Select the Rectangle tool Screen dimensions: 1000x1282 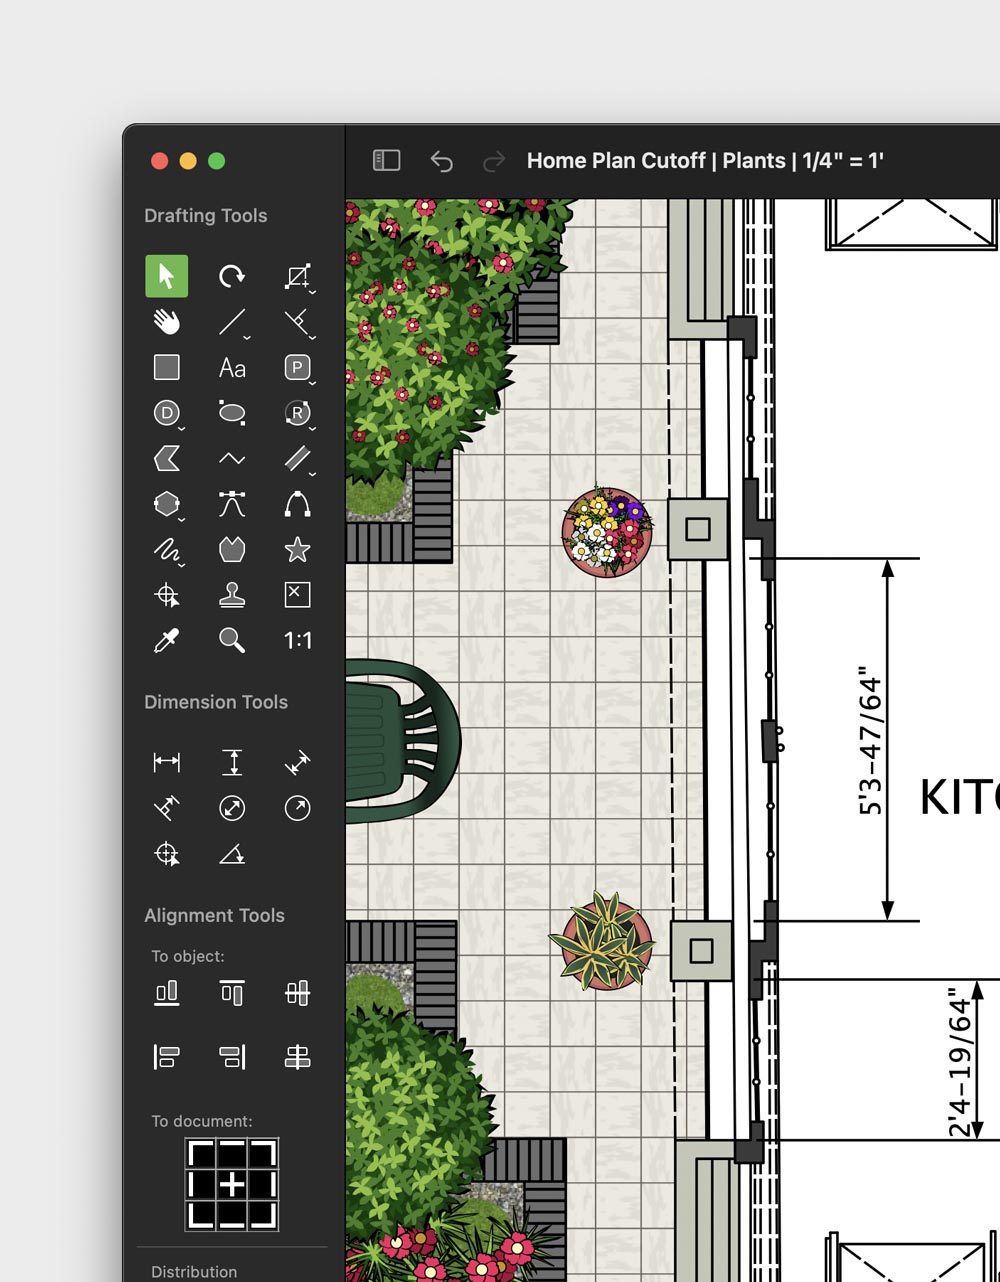coord(167,367)
